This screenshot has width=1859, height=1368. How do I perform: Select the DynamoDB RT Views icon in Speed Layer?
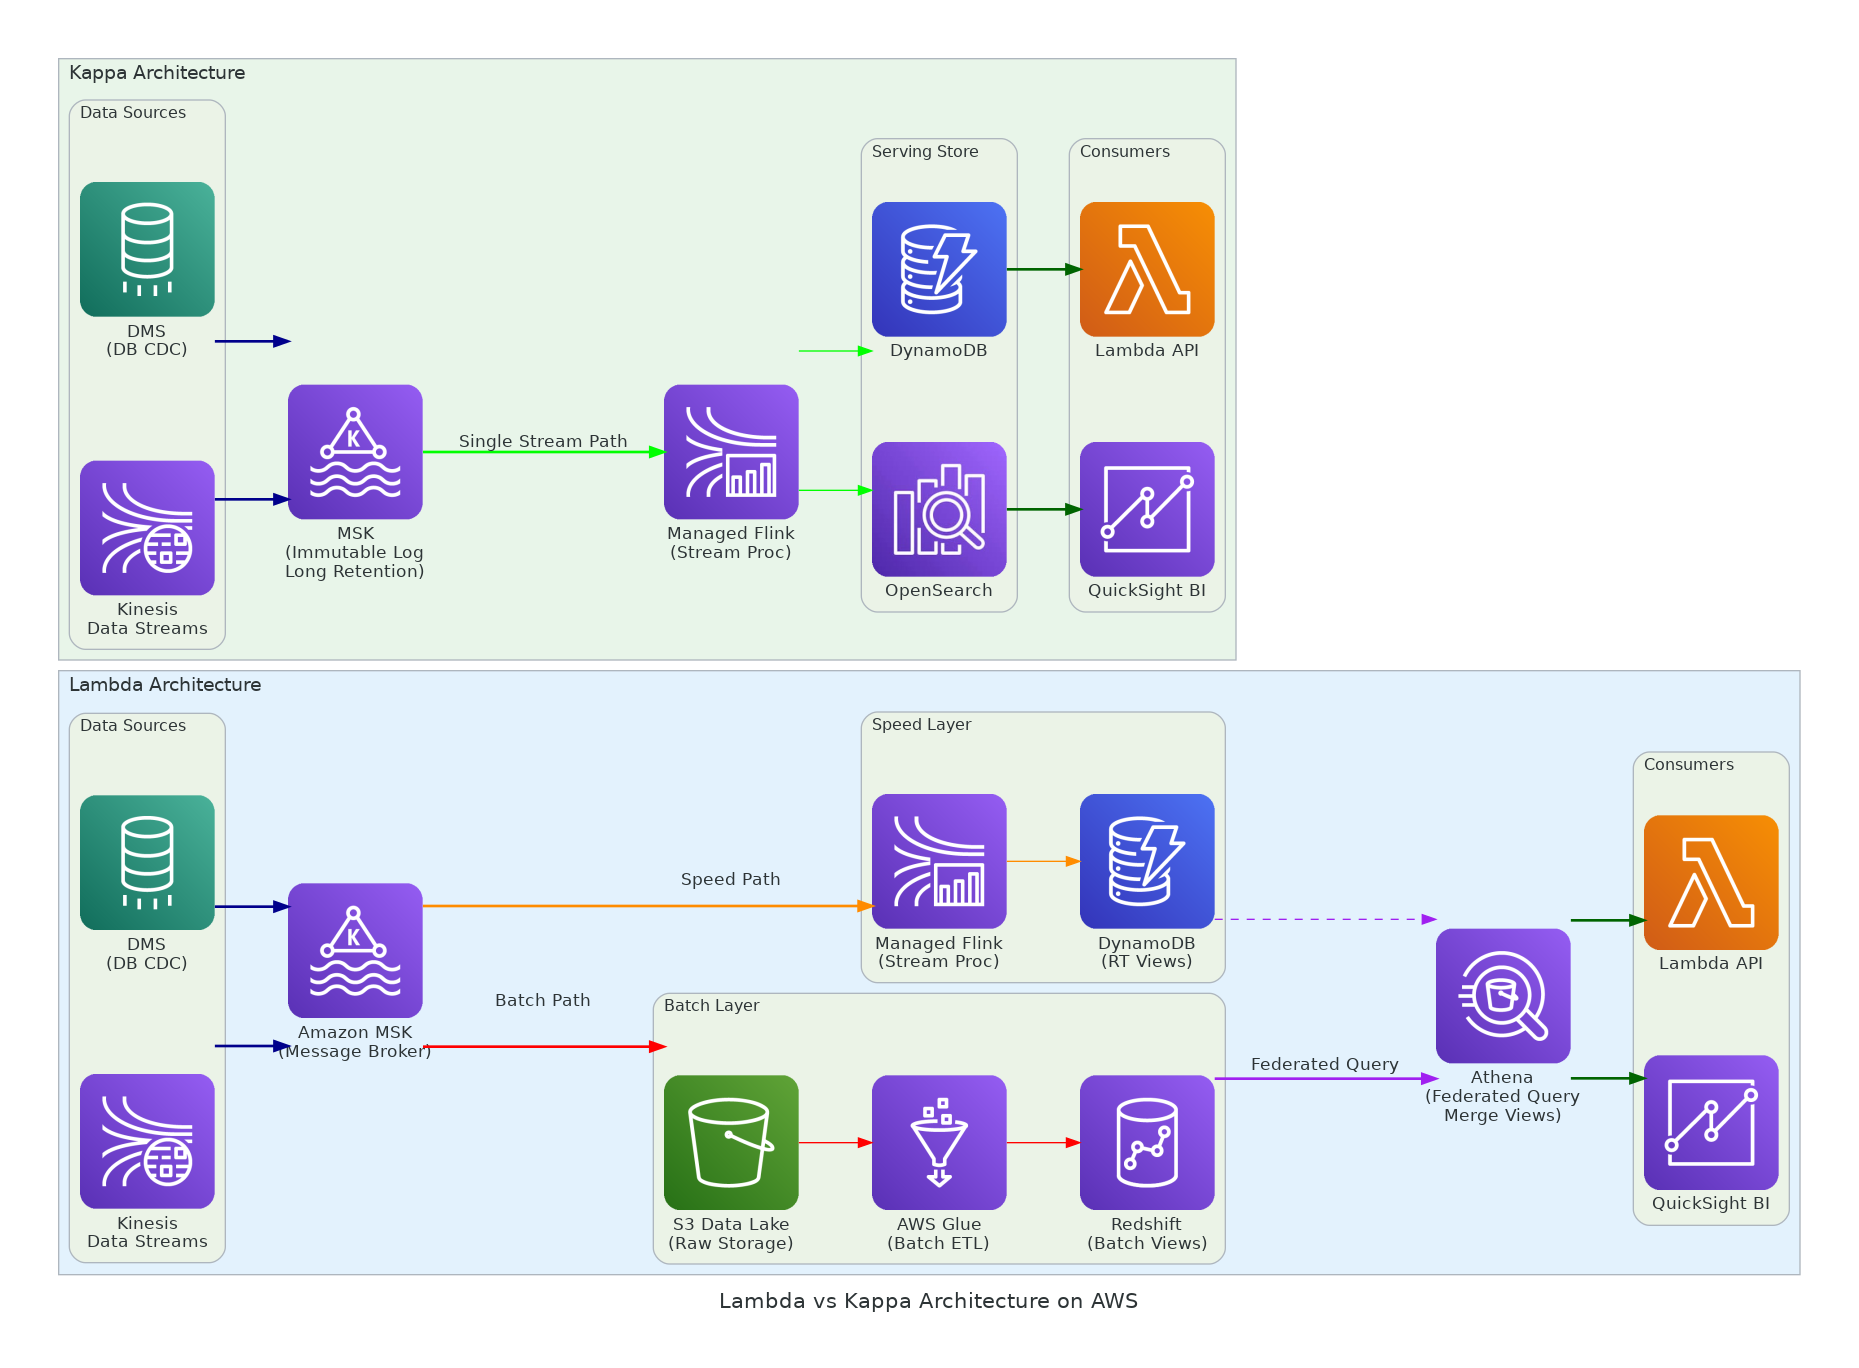(1146, 861)
